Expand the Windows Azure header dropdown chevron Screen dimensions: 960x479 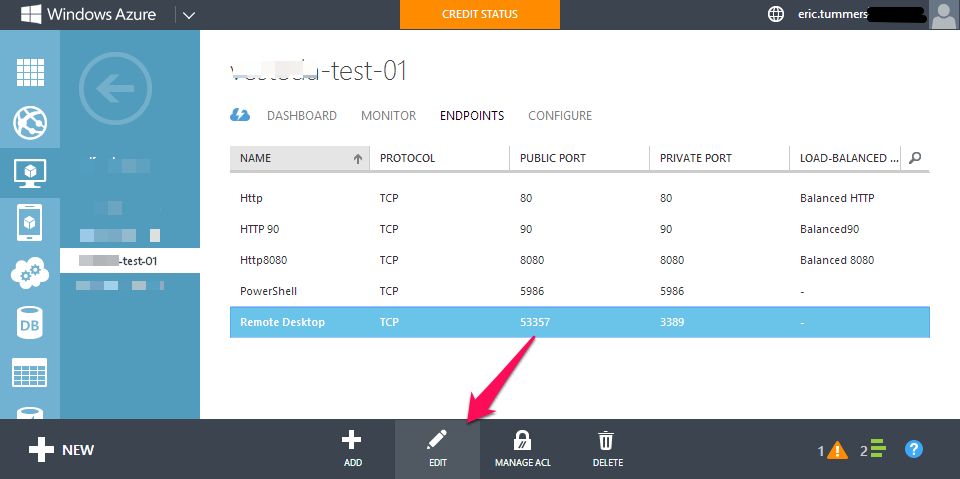[x=190, y=15]
